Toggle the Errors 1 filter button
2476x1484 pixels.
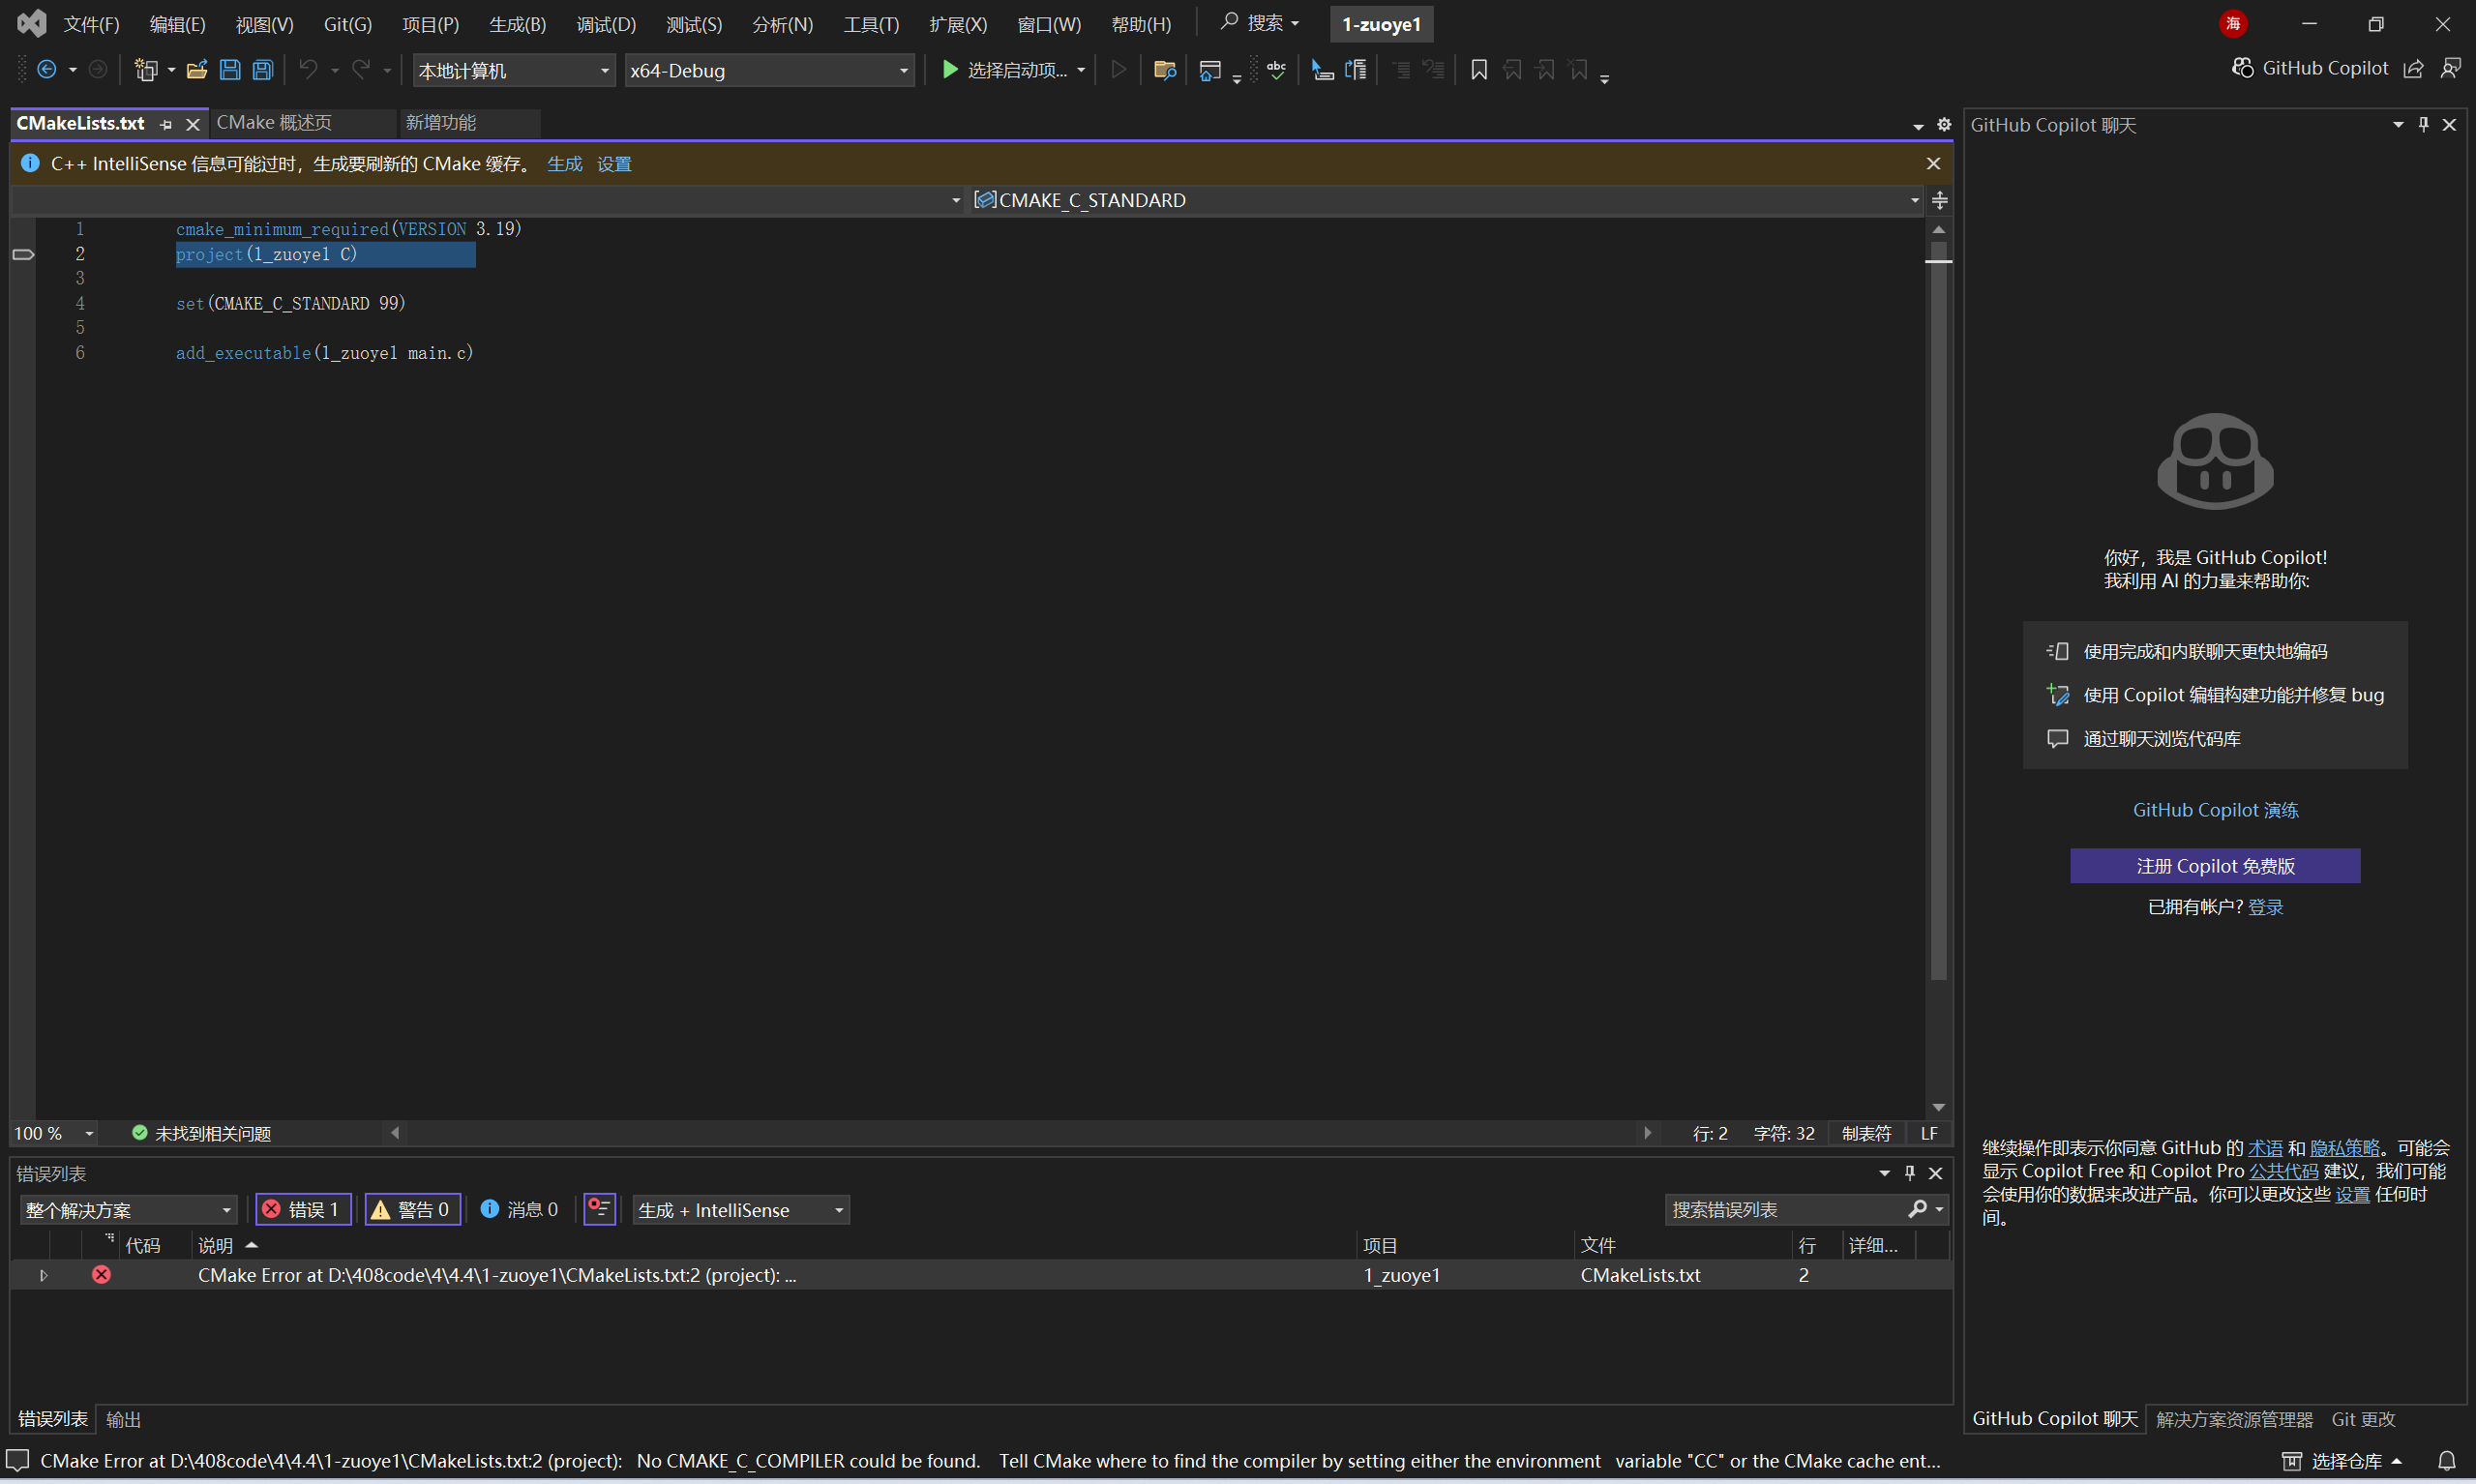click(303, 1210)
